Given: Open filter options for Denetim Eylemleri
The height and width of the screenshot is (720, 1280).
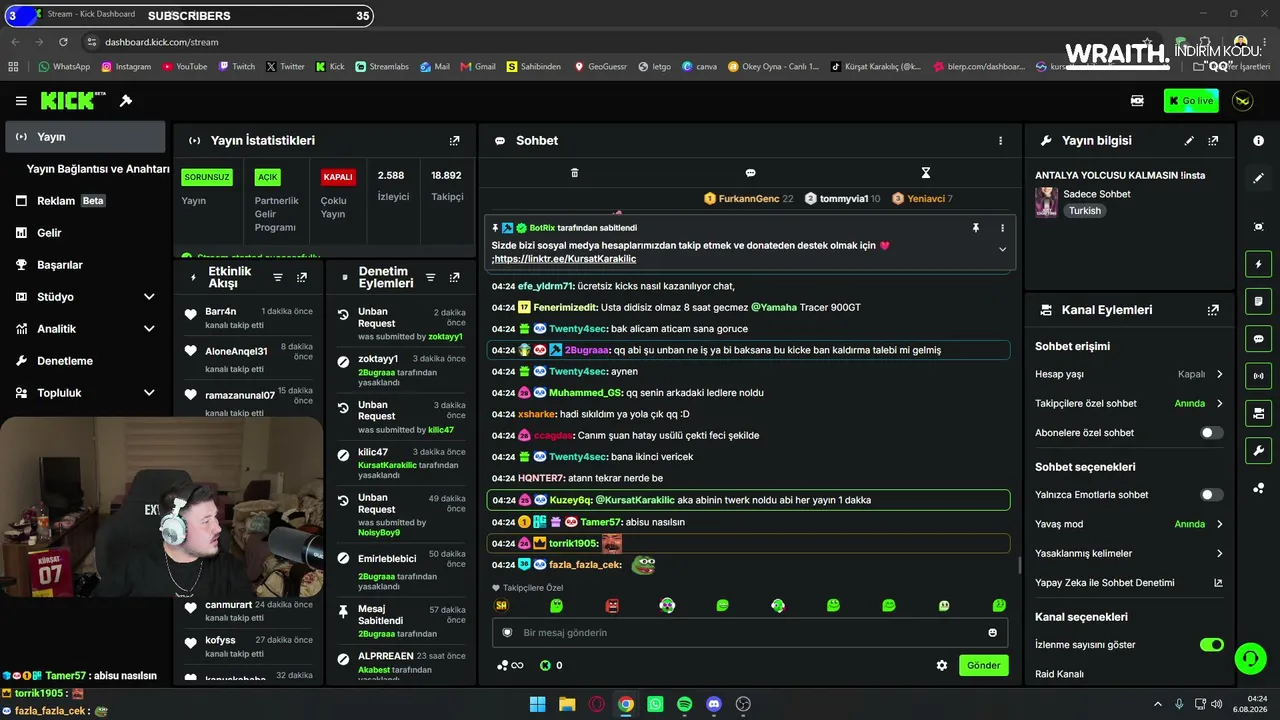Looking at the screenshot, I should pyautogui.click(x=431, y=277).
